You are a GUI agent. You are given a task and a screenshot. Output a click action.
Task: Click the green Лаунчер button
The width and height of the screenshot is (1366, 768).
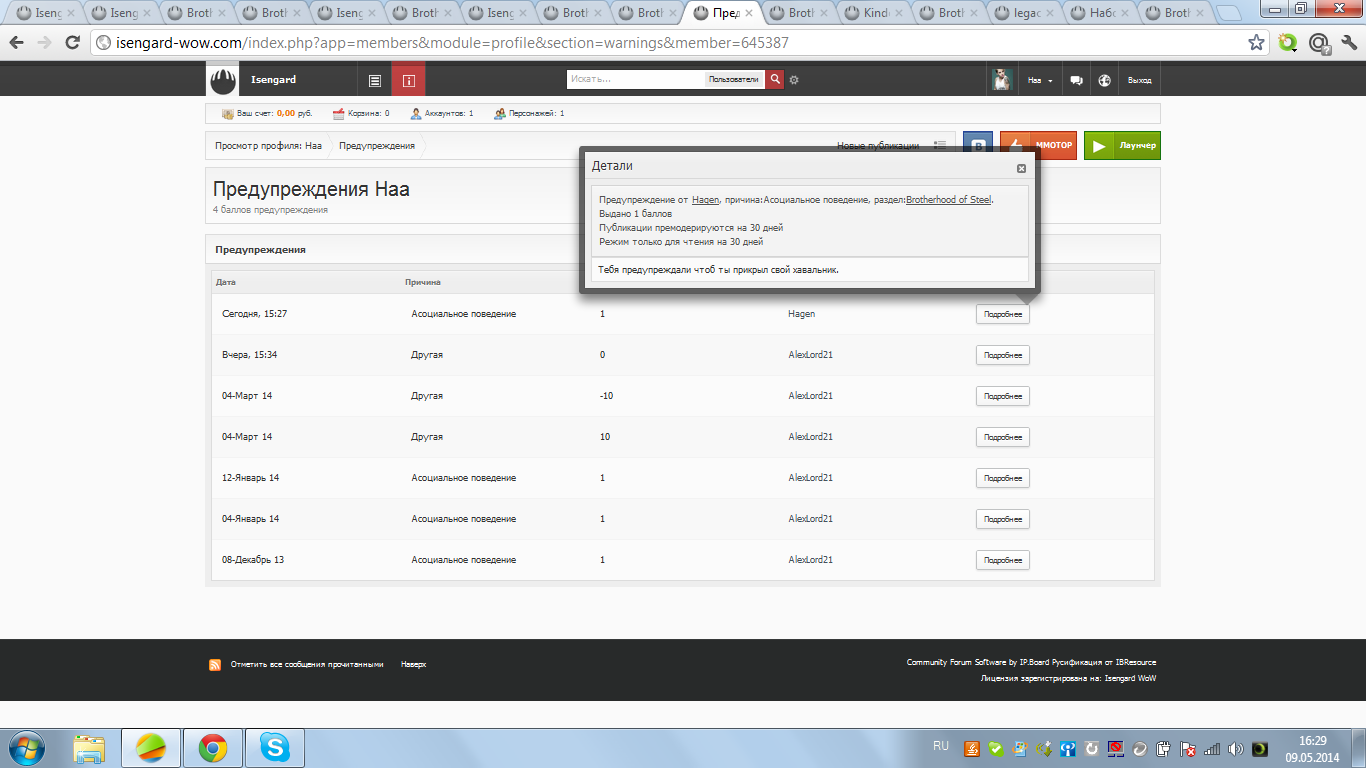pyautogui.click(x=1122, y=145)
